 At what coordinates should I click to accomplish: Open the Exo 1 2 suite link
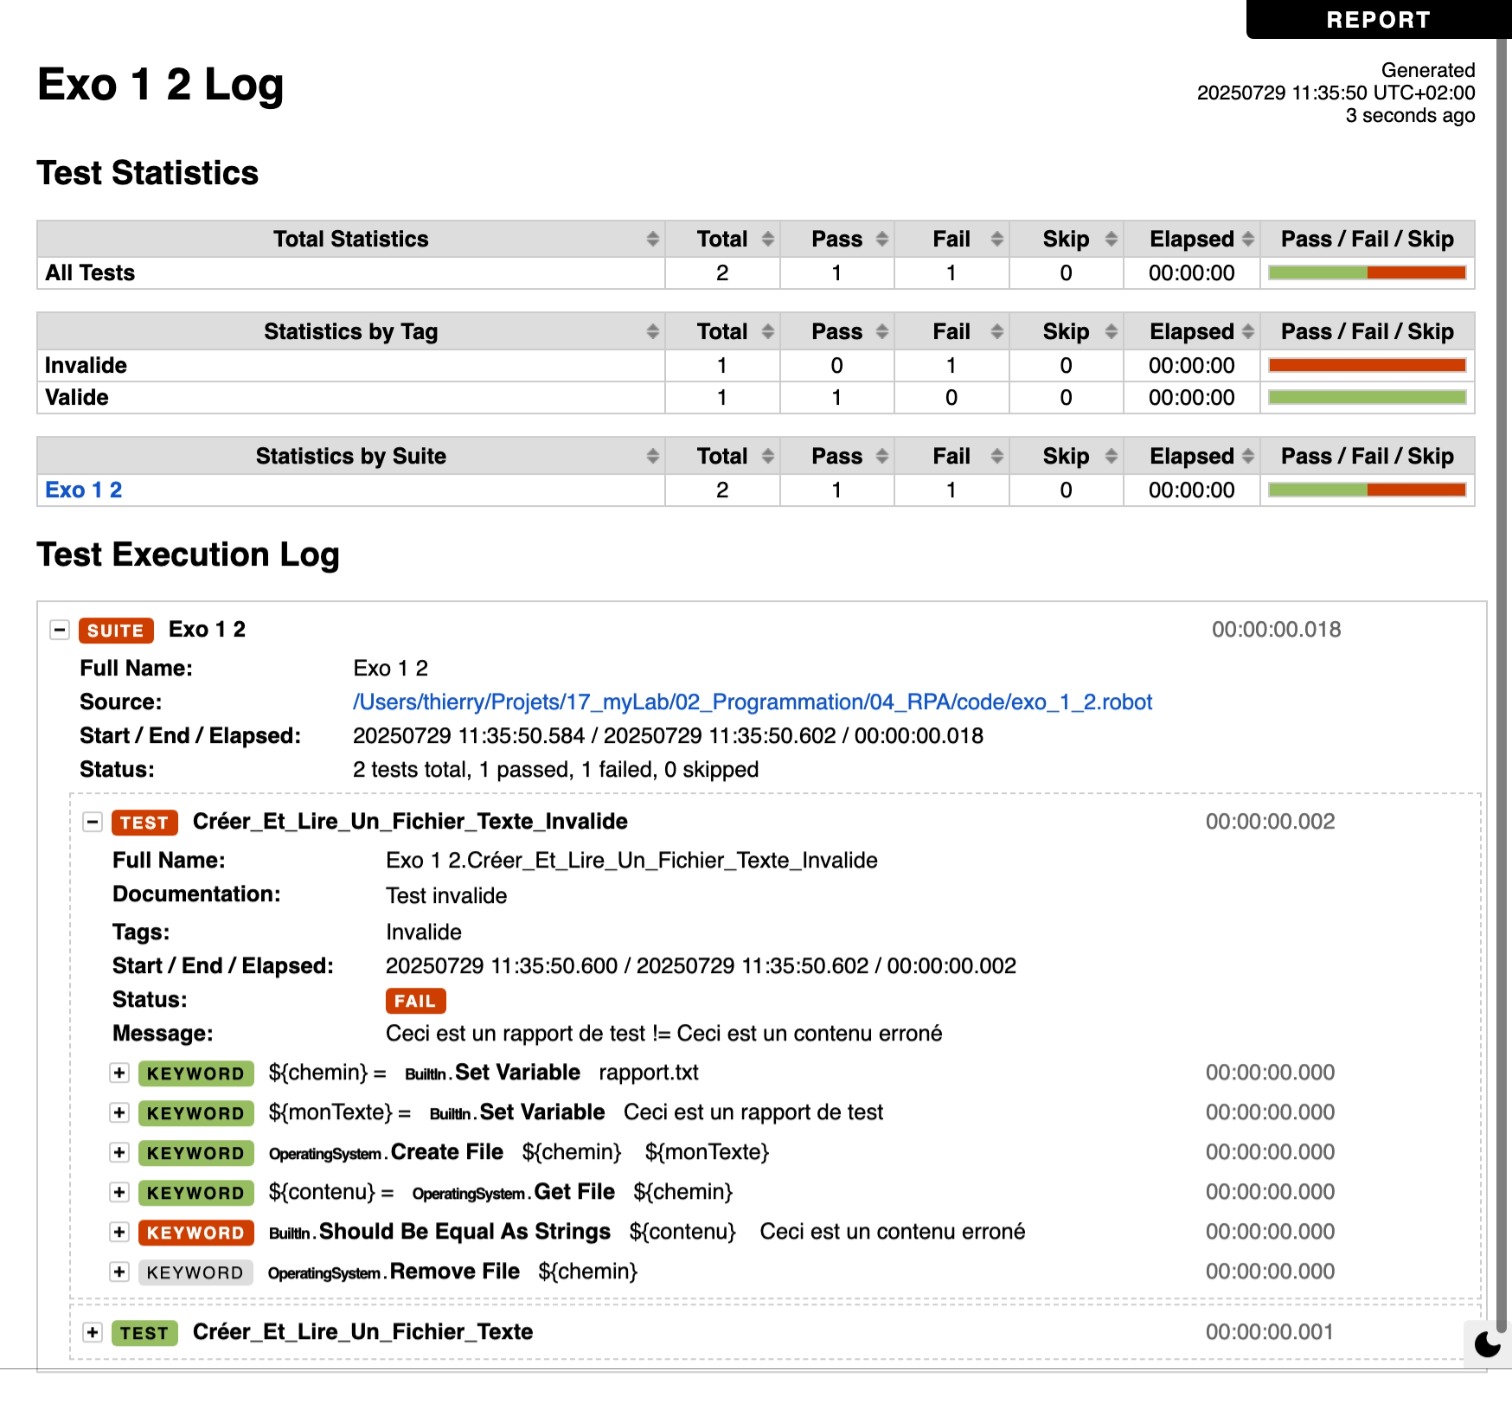tap(84, 490)
